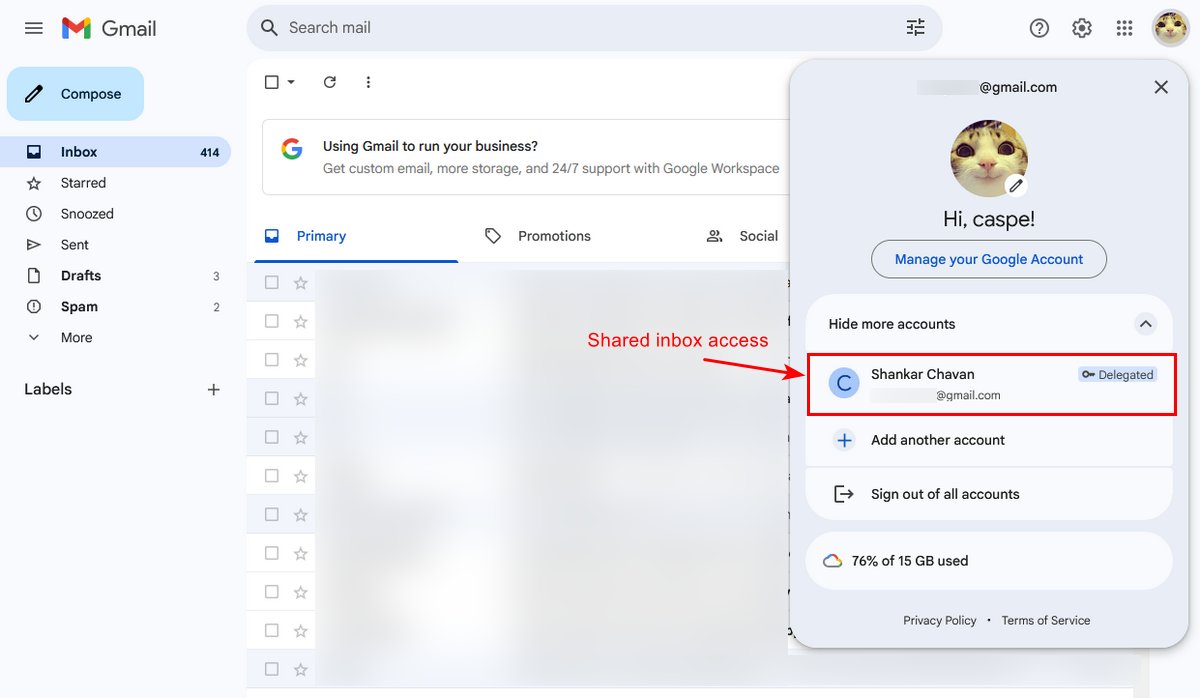Open the Terms of Service link
The width and height of the screenshot is (1200, 698).
[x=1046, y=621]
